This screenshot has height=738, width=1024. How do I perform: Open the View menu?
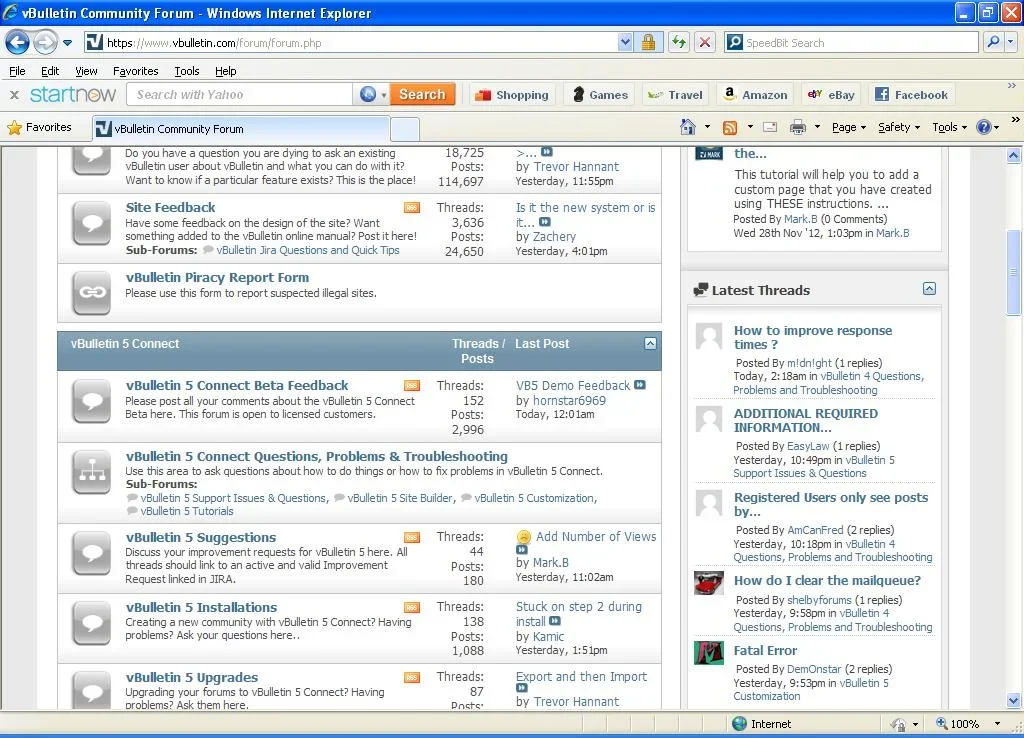(86, 71)
